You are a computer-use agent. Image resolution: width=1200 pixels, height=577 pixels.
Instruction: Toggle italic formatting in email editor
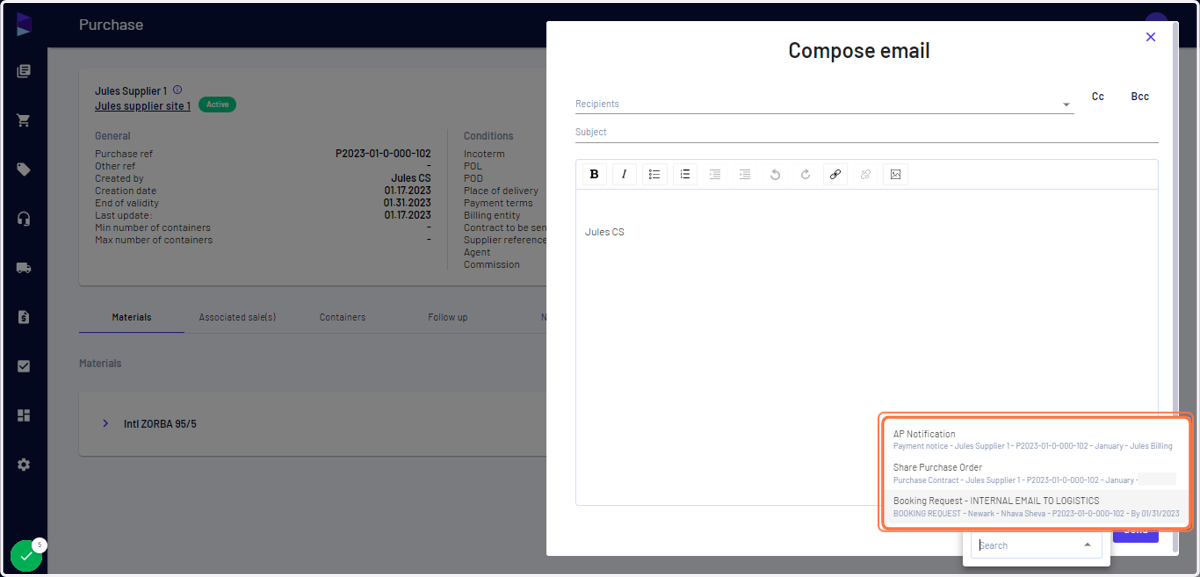(x=624, y=174)
